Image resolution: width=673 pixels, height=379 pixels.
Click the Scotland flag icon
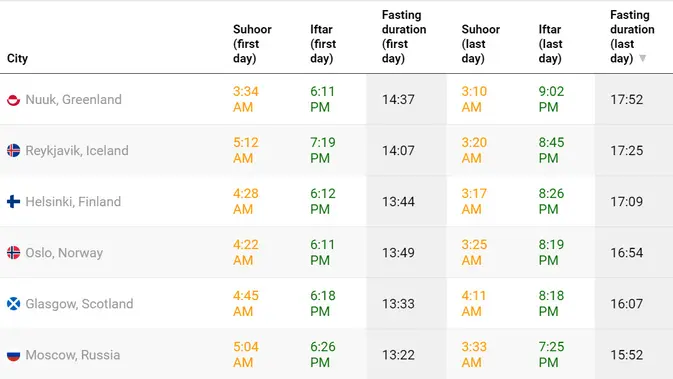[13, 304]
